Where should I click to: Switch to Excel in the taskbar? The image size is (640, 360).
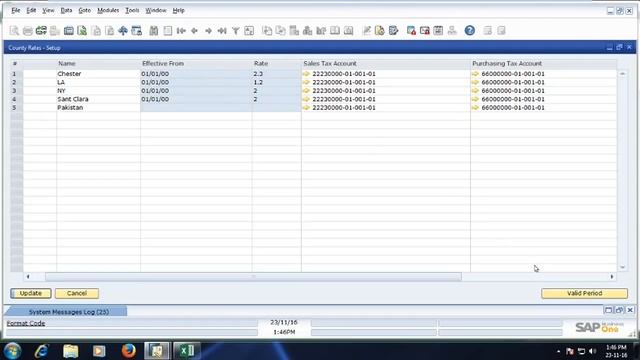pos(187,351)
